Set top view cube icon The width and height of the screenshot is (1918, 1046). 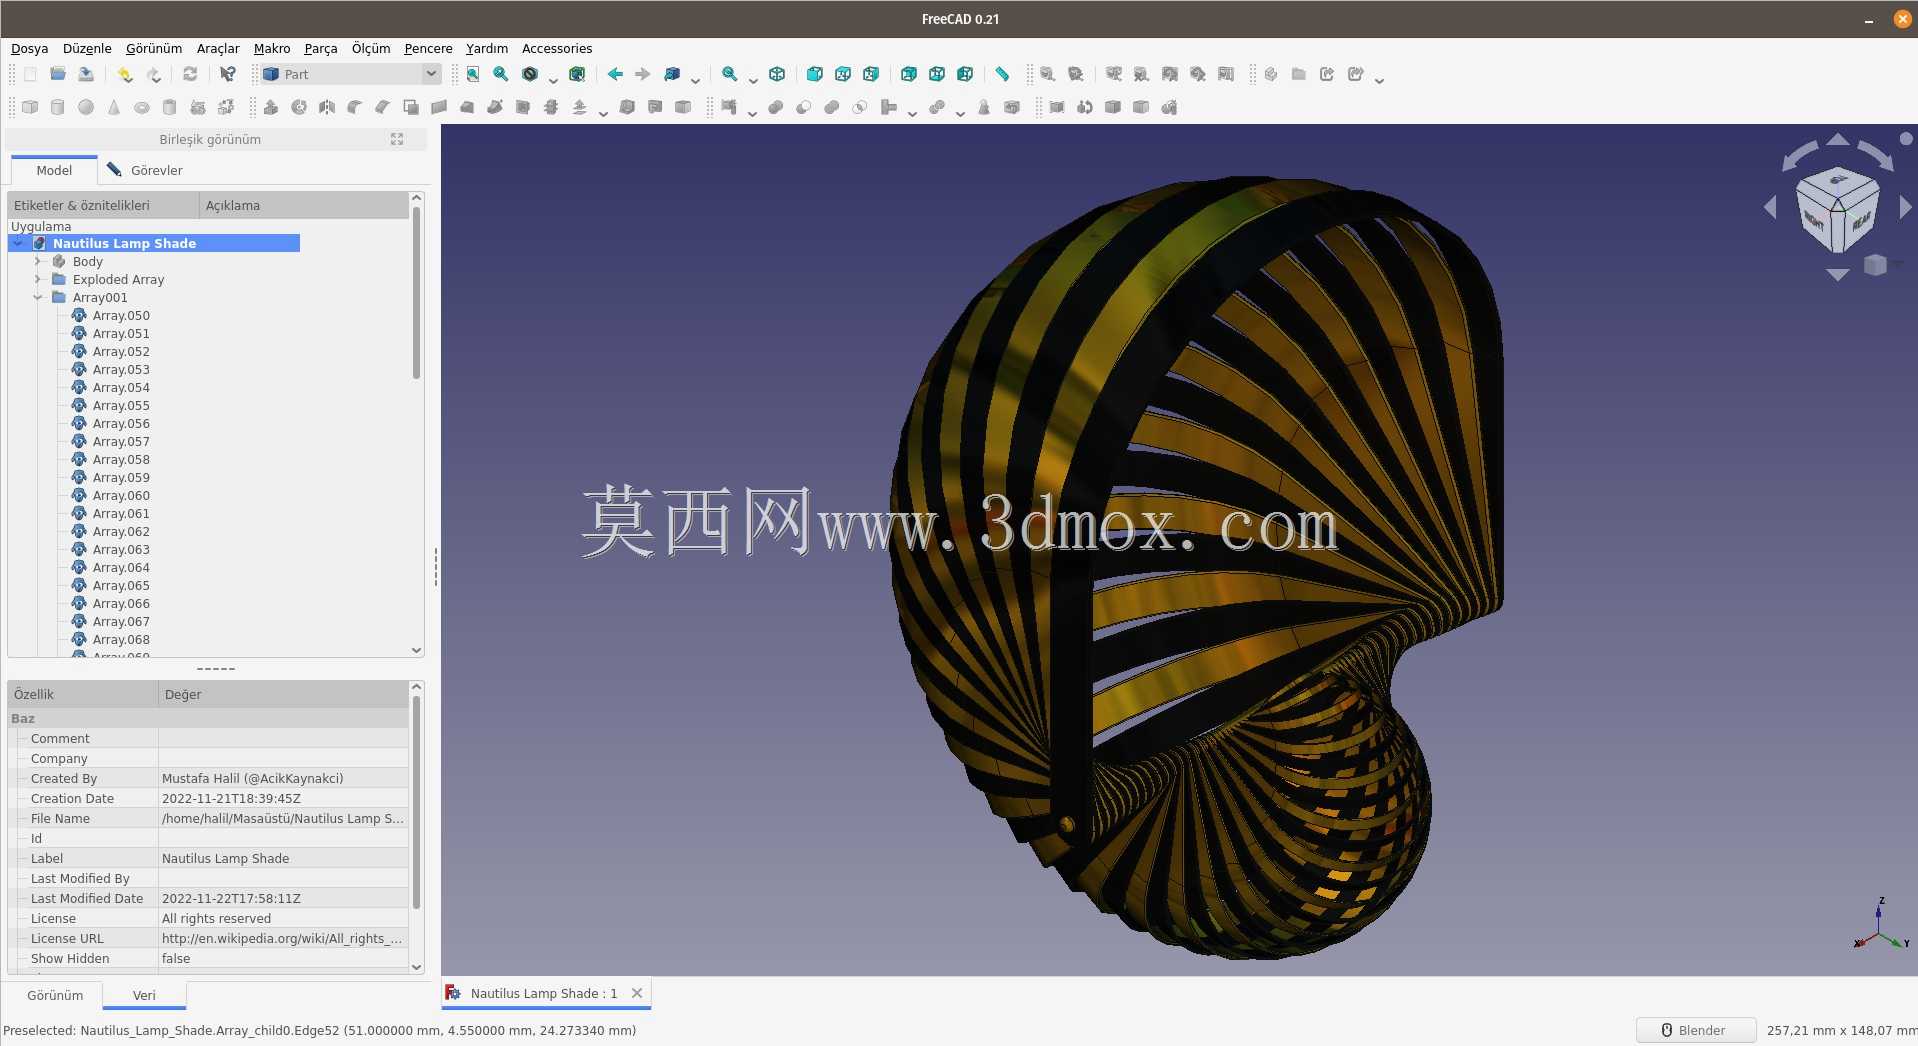[x=843, y=74]
